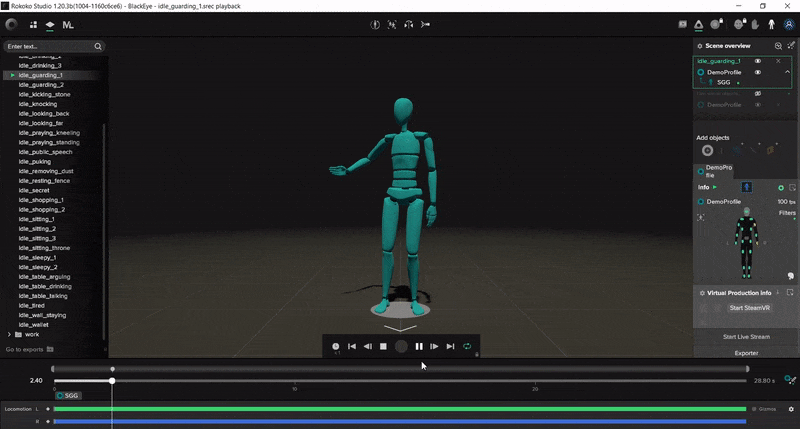Pause playback with the pause button

419,346
